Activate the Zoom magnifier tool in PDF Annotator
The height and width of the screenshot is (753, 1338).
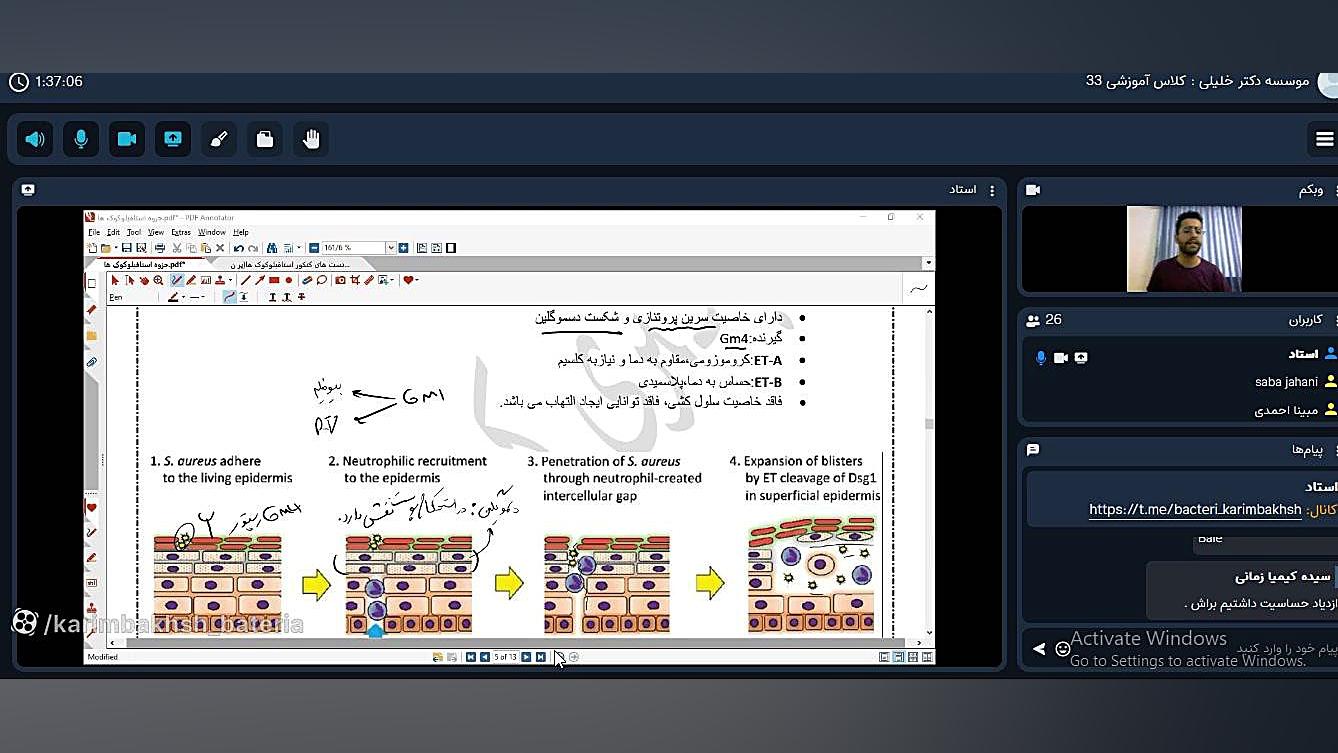(158, 280)
